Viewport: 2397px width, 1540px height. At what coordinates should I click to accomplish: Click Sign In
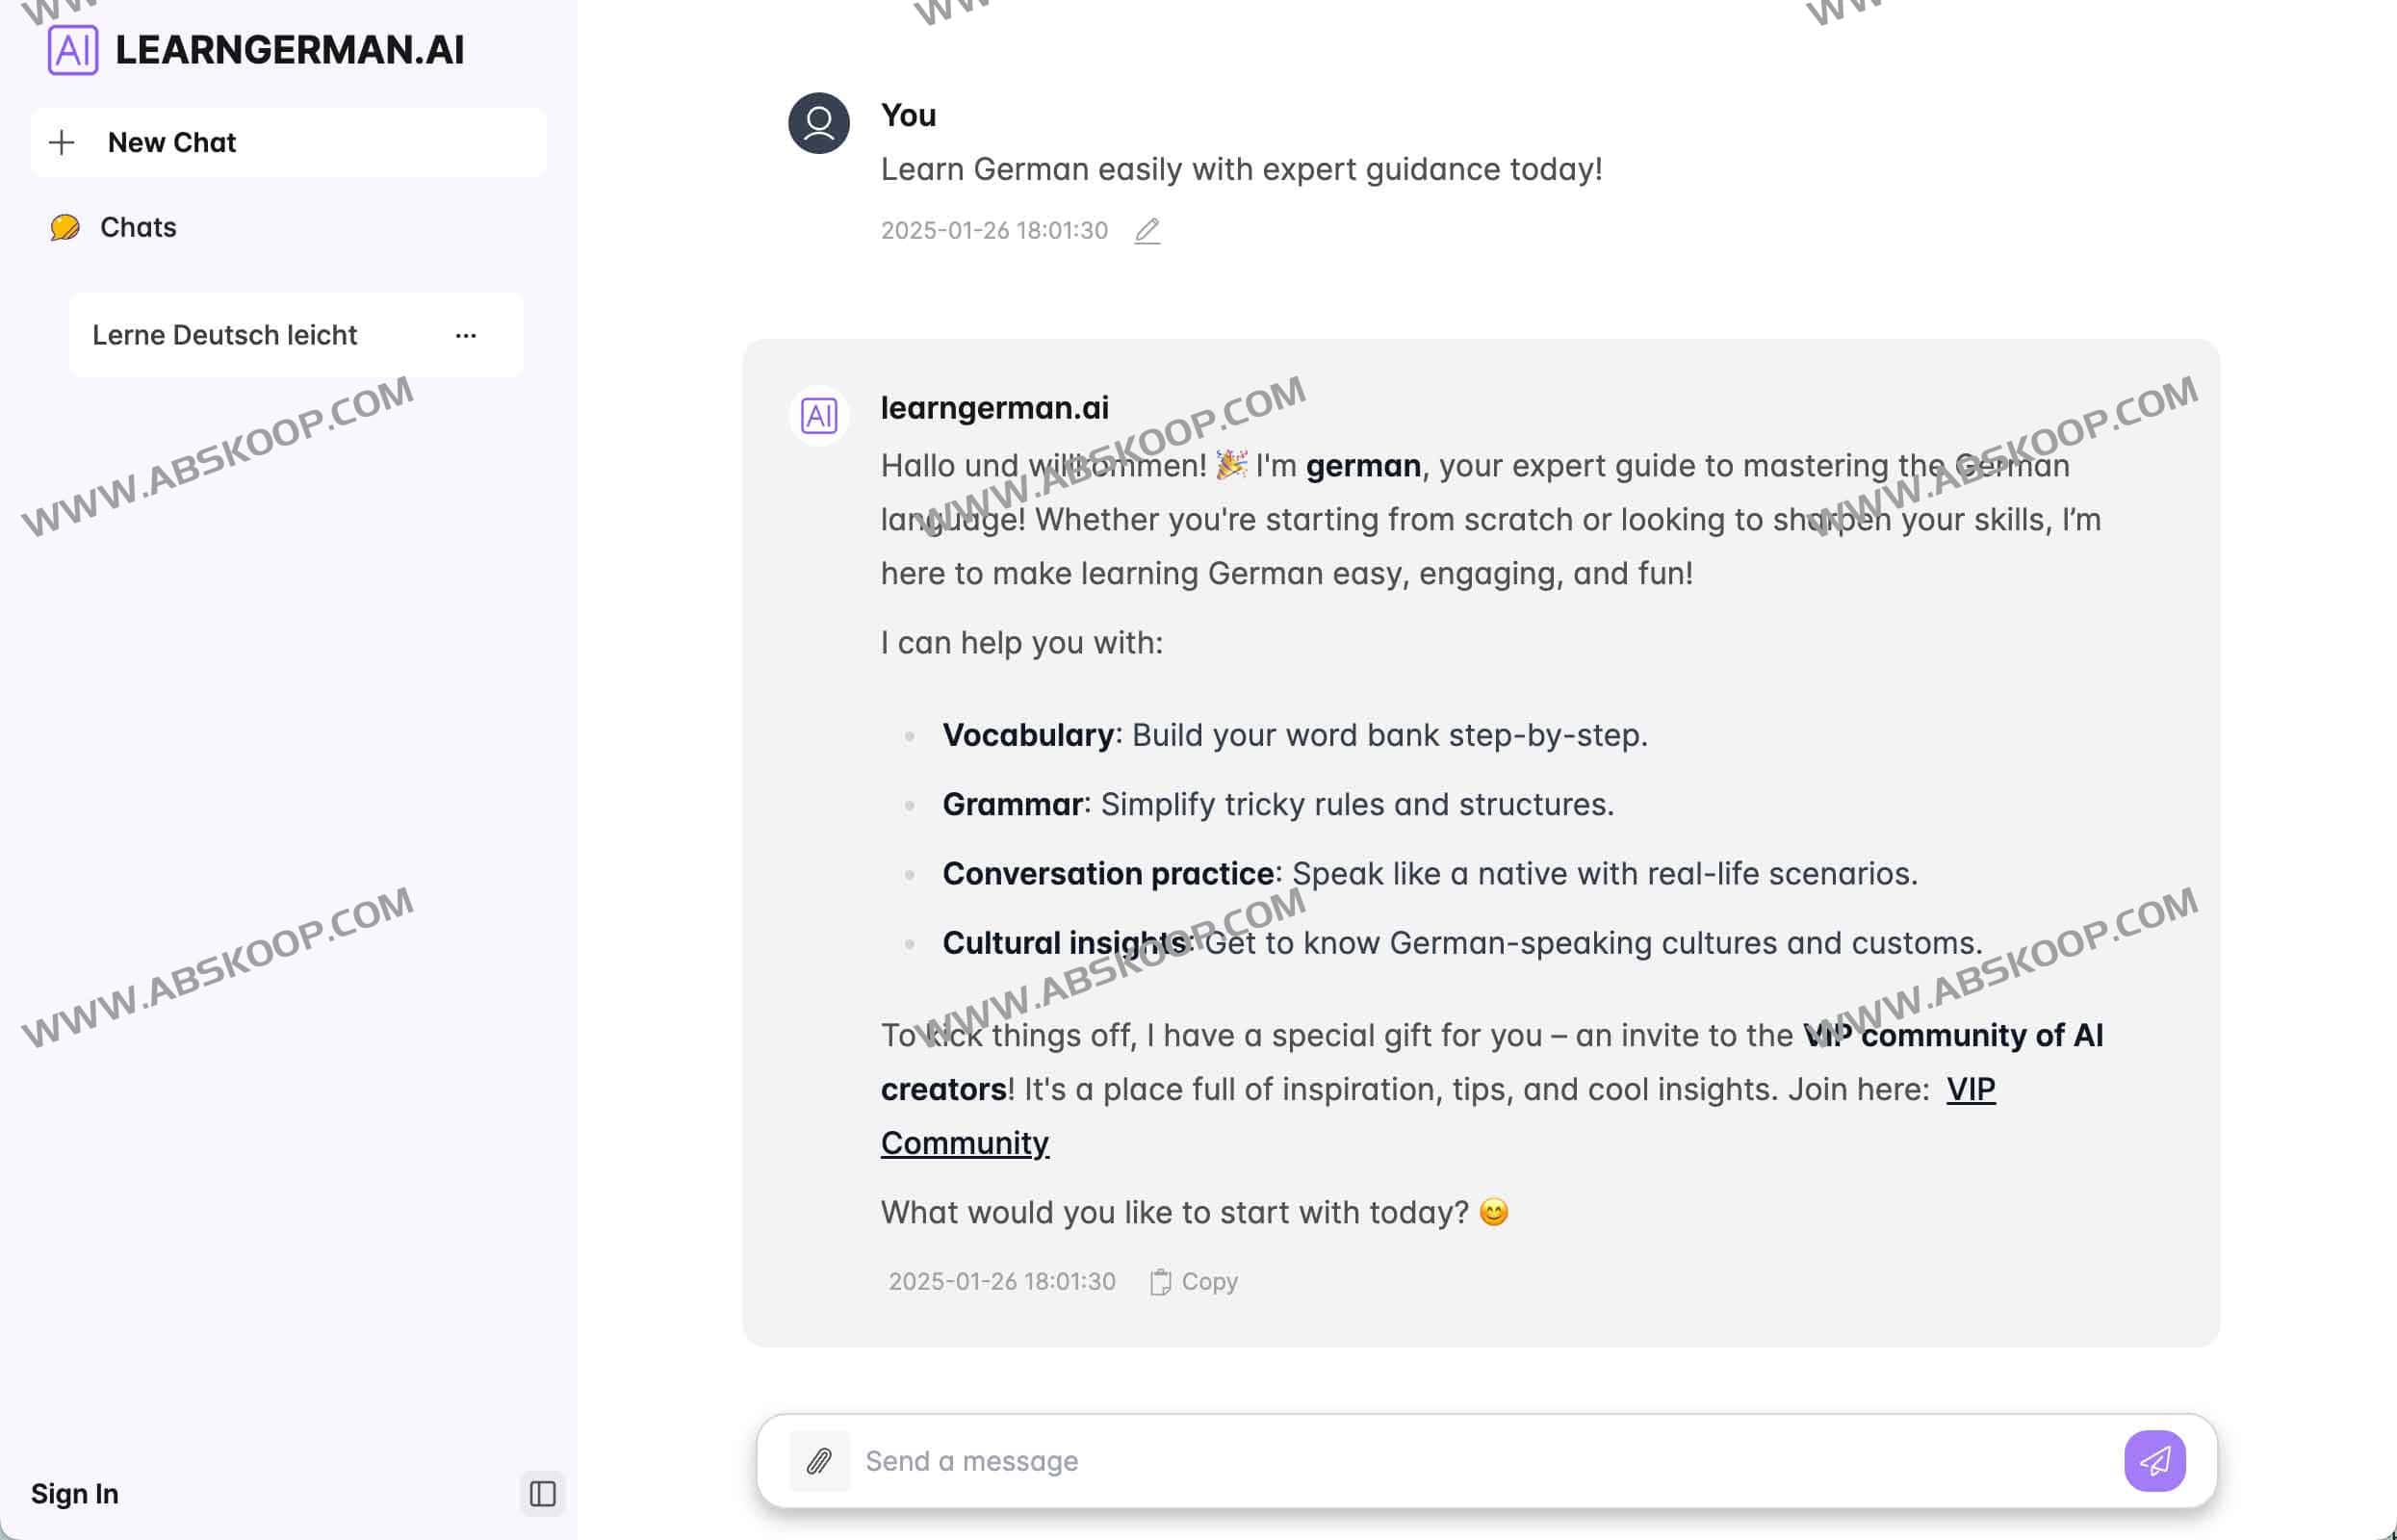click(x=74, y=1493)
